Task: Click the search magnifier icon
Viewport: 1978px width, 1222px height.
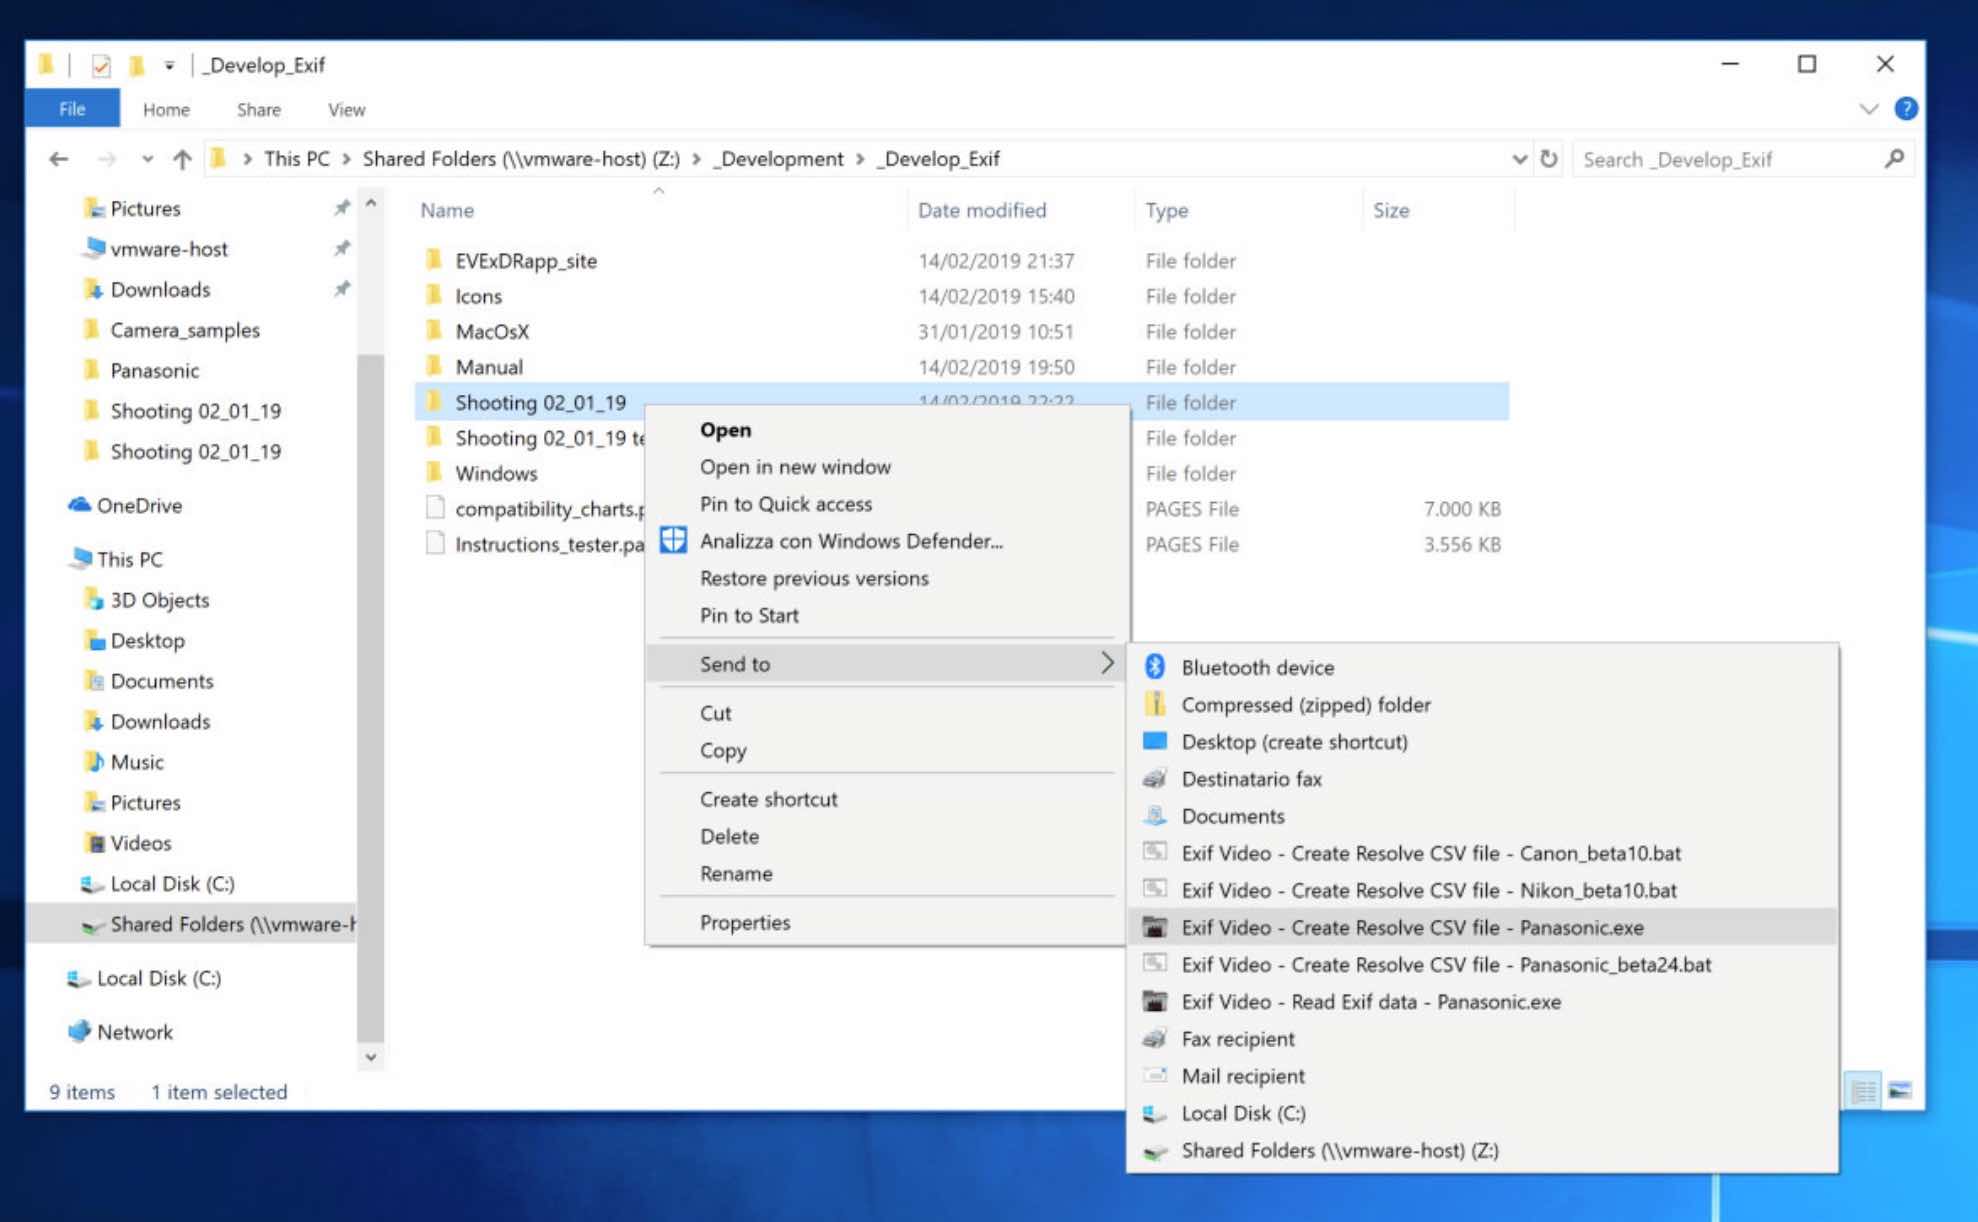Action: coord(1894,158)
